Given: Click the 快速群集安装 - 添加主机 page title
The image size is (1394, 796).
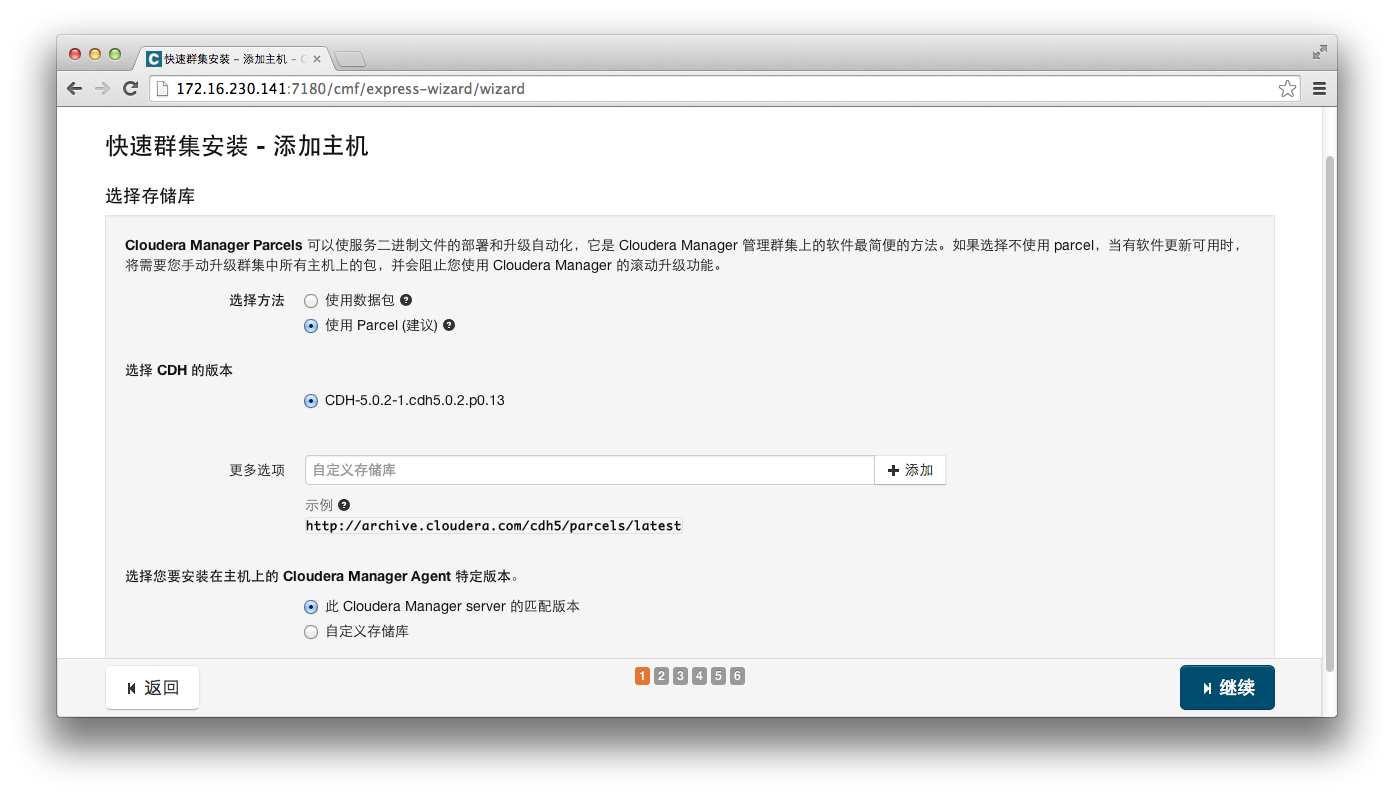Looking at the screenshot, I should point(237,146).
